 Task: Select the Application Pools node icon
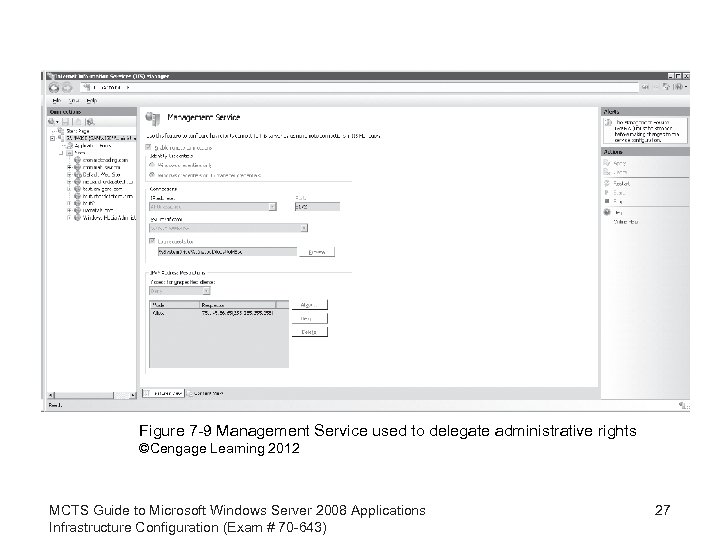tap(70, 146)
